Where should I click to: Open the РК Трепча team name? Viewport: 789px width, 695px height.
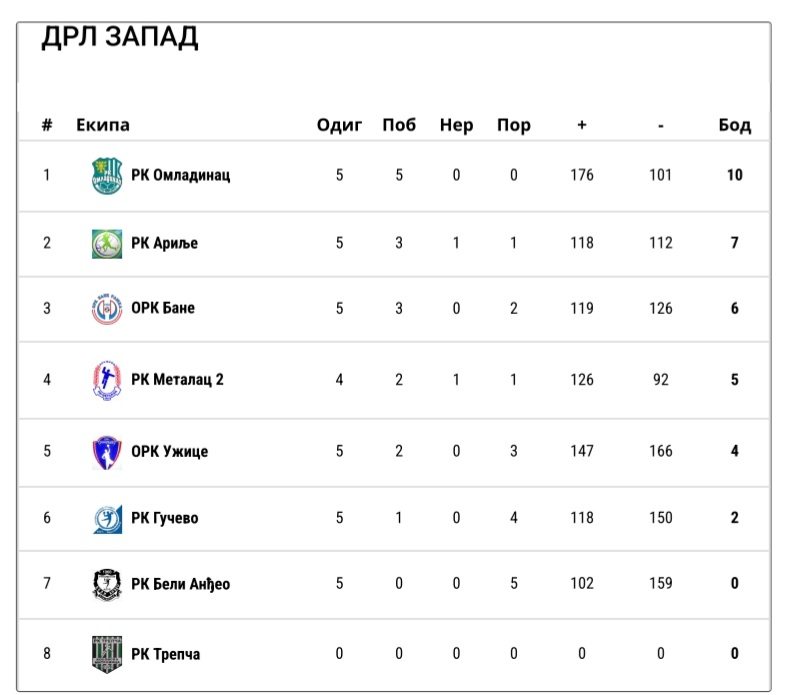pos(166,654)
